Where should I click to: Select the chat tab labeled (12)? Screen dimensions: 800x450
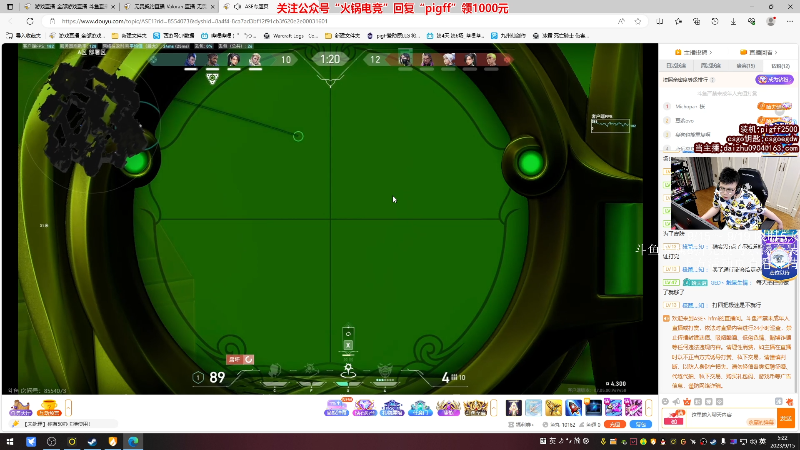tap(781, 66)
